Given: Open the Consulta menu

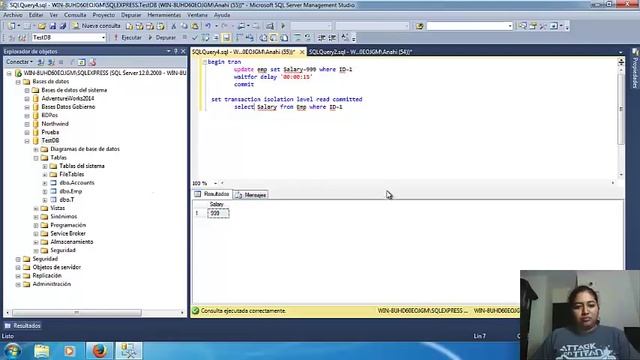Looking at the screenshot, I should click(75, 15).
